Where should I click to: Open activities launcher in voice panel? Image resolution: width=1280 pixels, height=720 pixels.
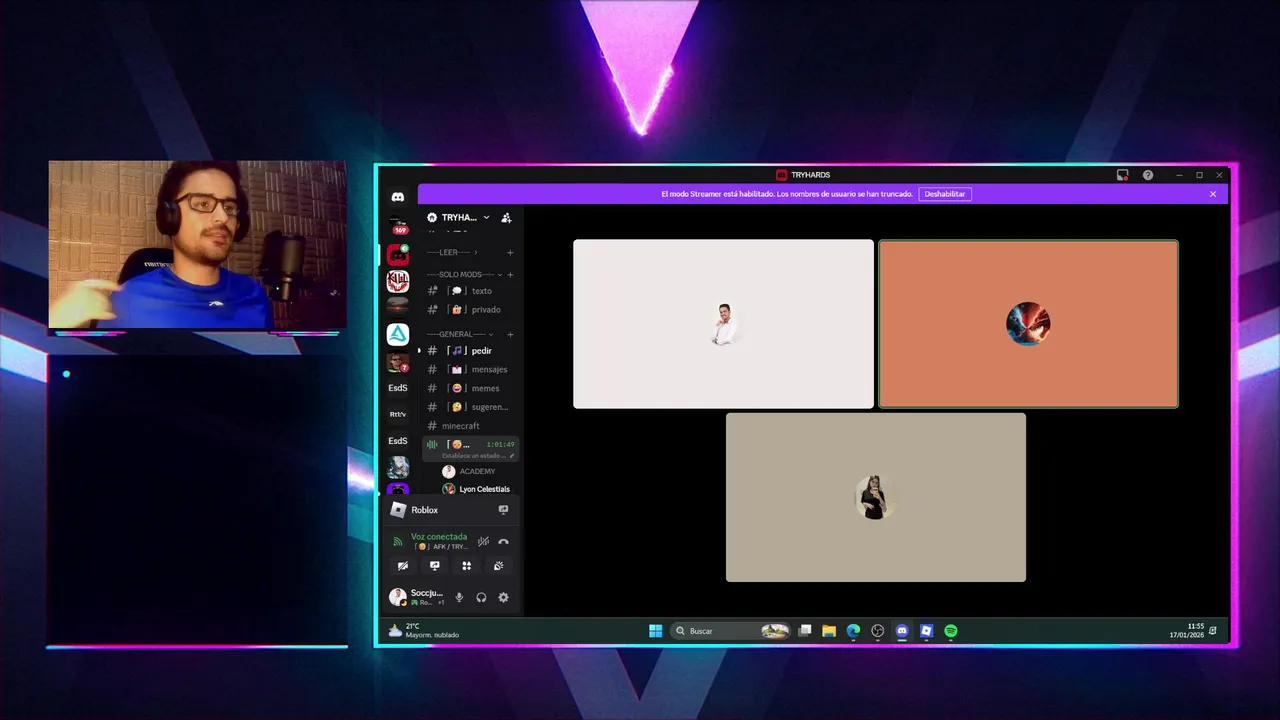point(466,566)
